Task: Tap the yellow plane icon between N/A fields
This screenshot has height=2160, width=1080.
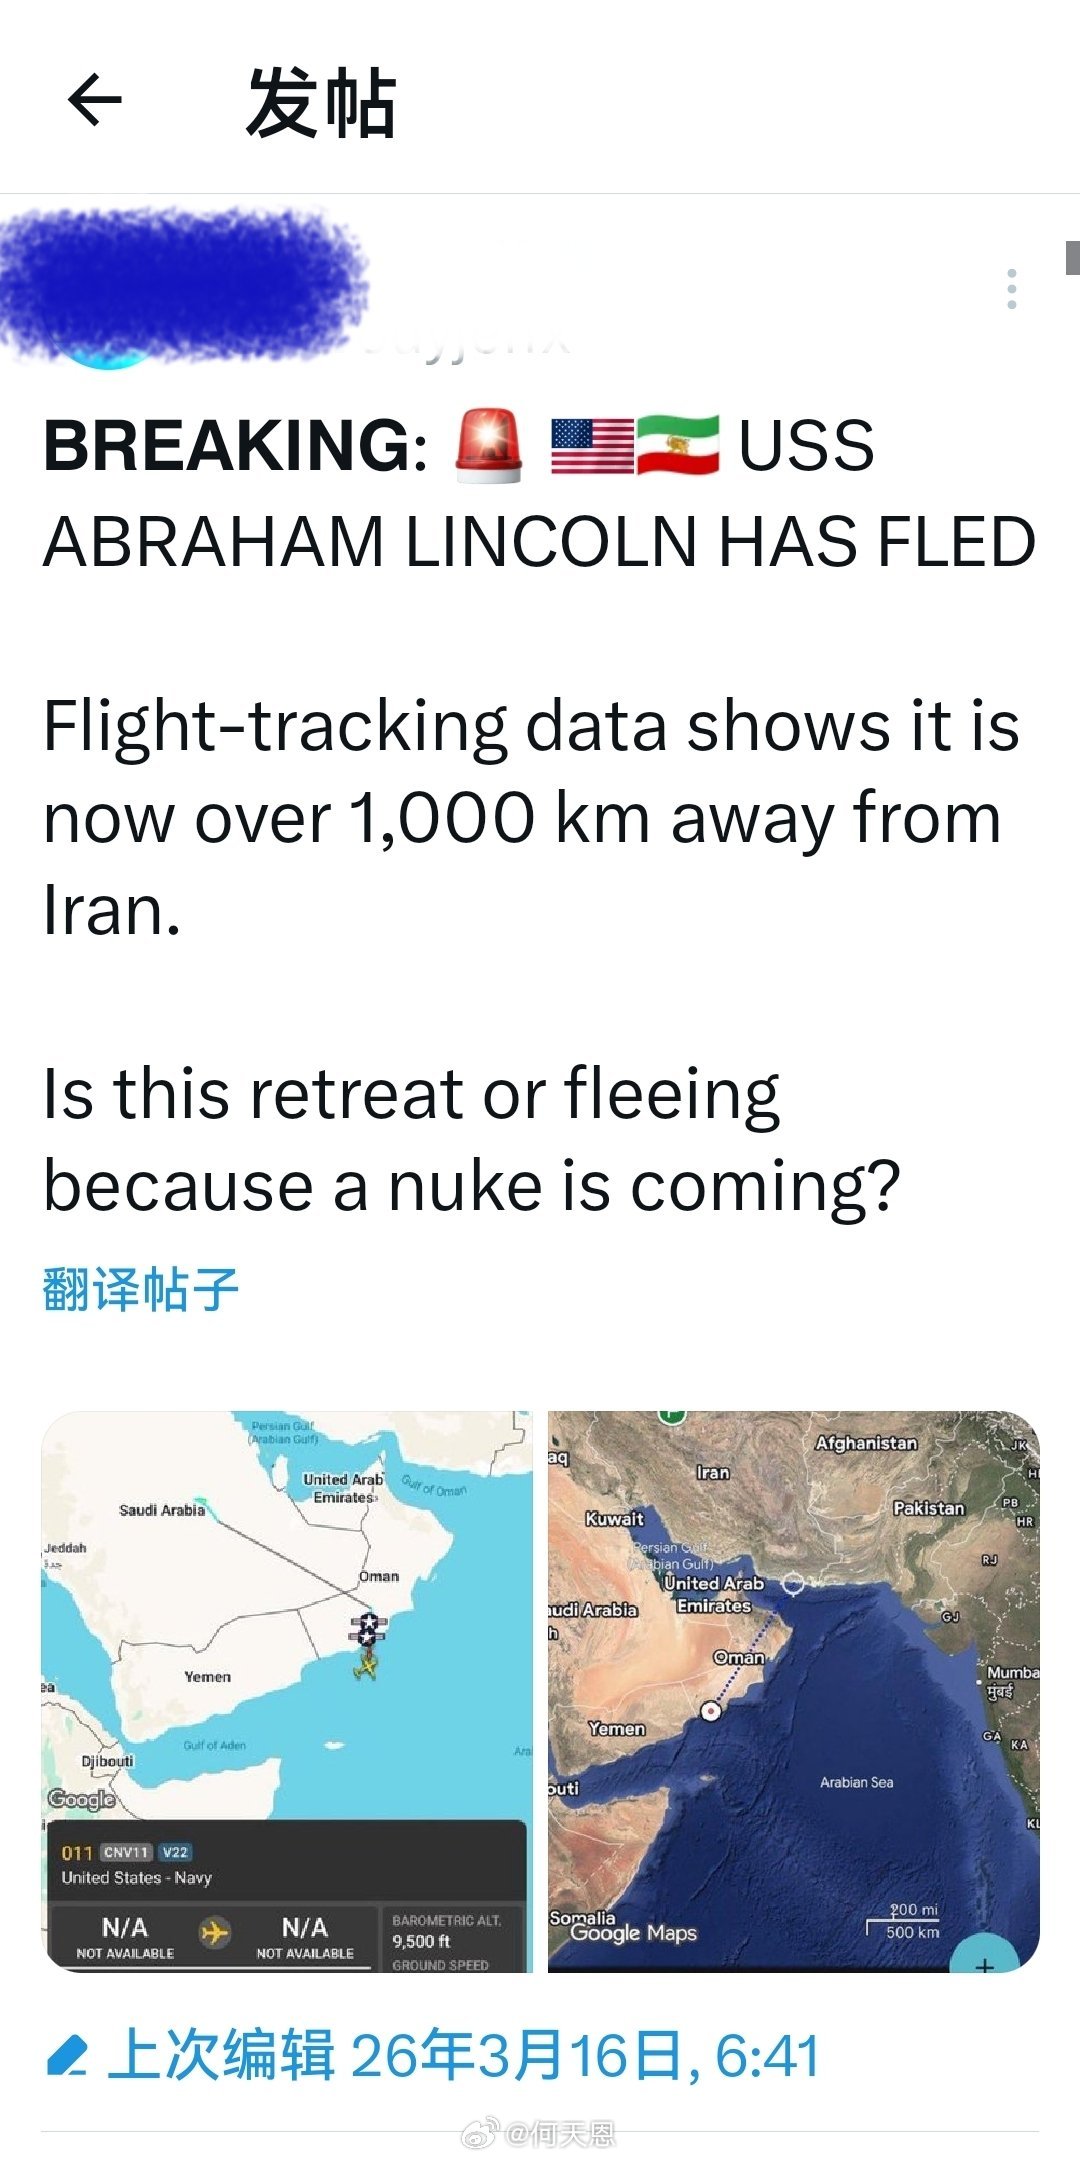Action: point(214,1933)
